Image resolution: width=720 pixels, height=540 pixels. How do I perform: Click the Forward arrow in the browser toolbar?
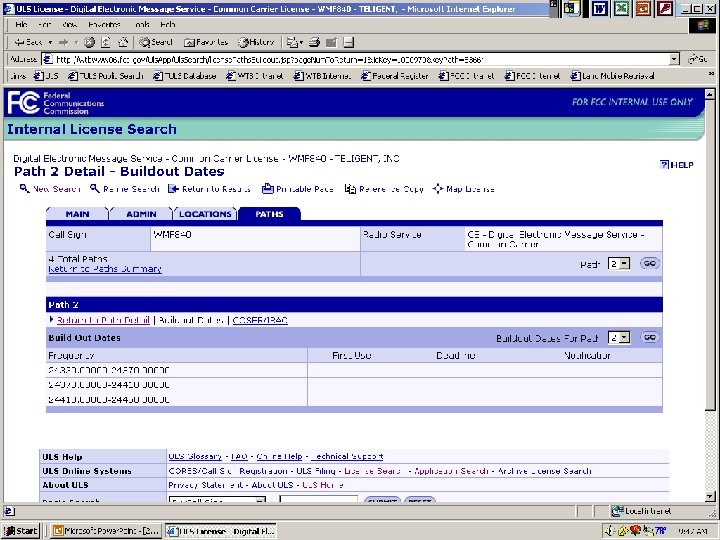[63, 42]
